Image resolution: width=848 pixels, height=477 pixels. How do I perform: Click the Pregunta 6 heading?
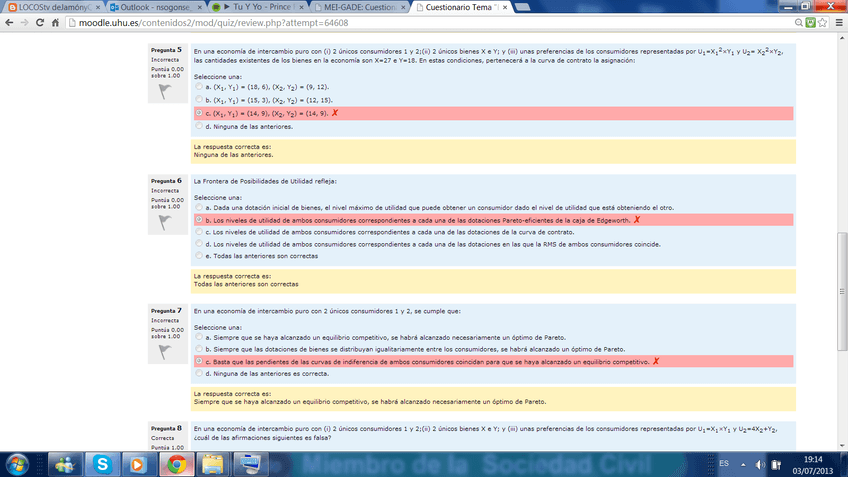167,181
